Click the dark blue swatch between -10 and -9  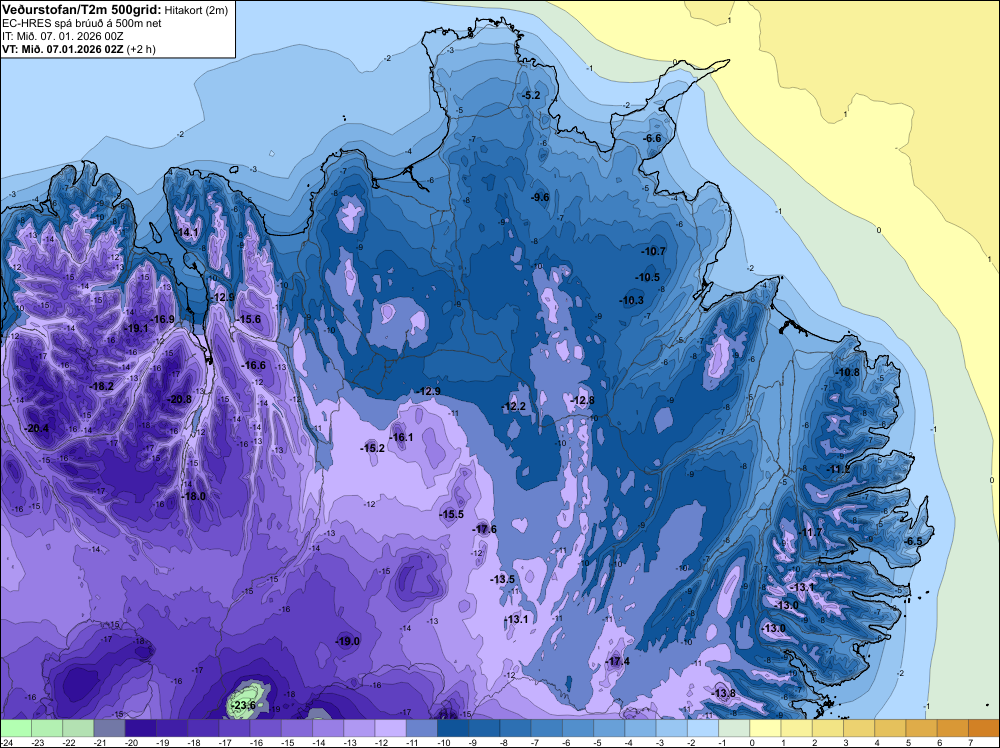453,728
